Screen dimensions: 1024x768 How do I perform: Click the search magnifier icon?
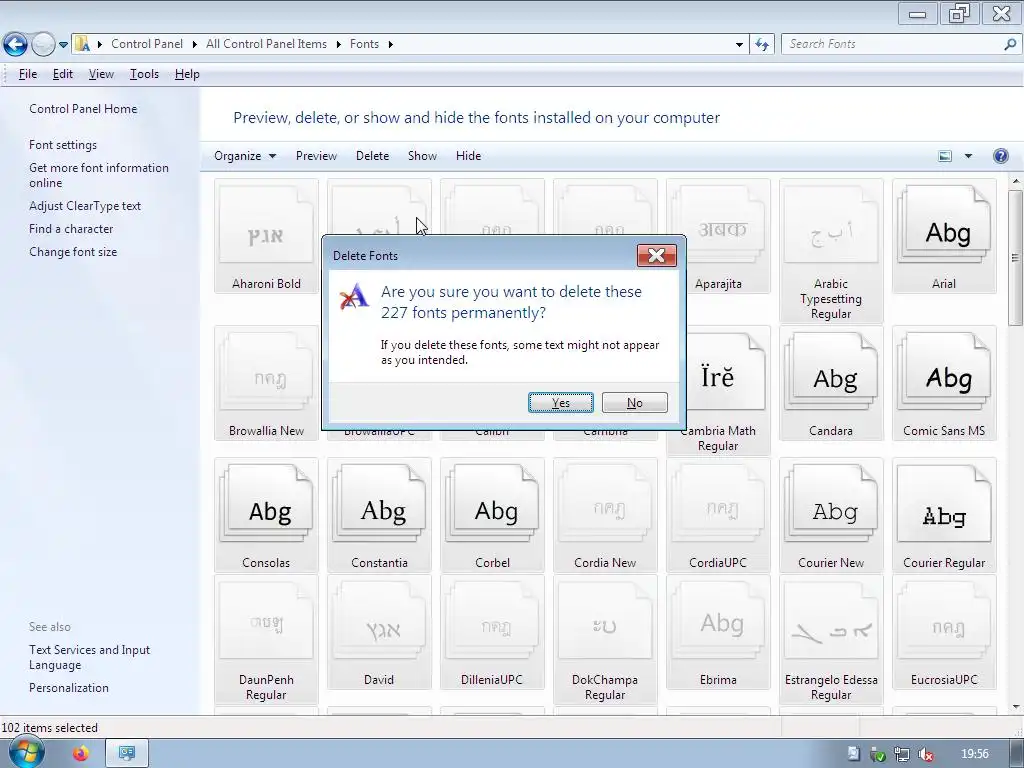point(1010,44)
